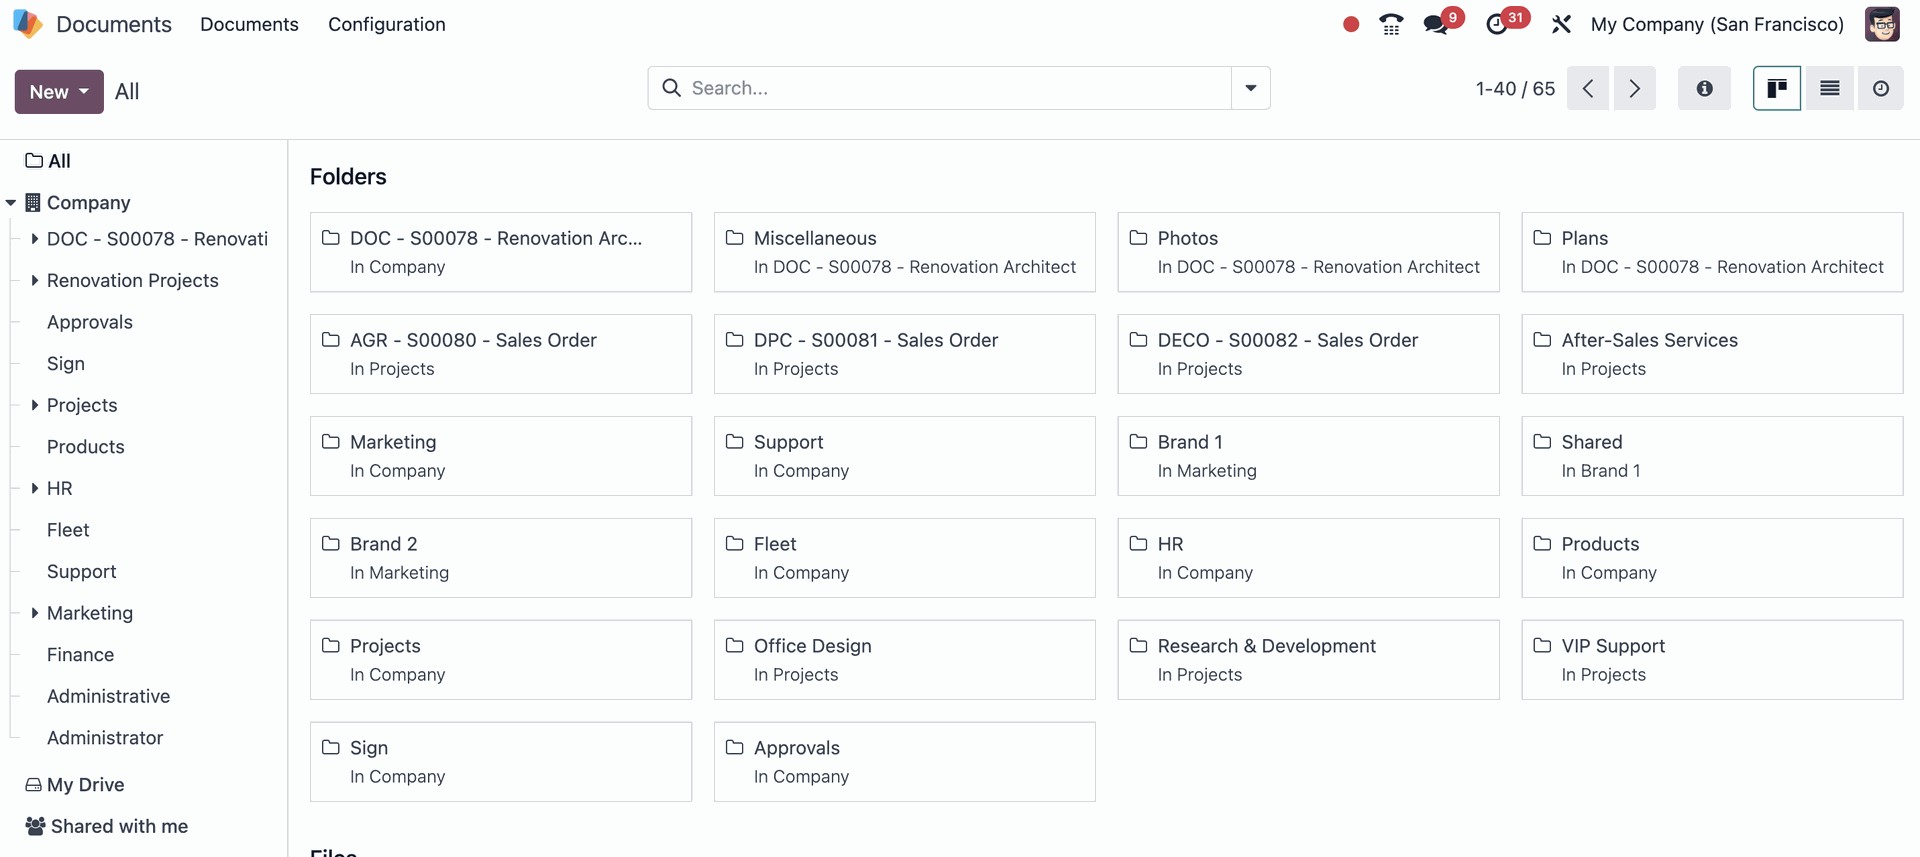Open the info details panel icon
This screenshot has height=857, width=1920.
[x=1704, y=89]
